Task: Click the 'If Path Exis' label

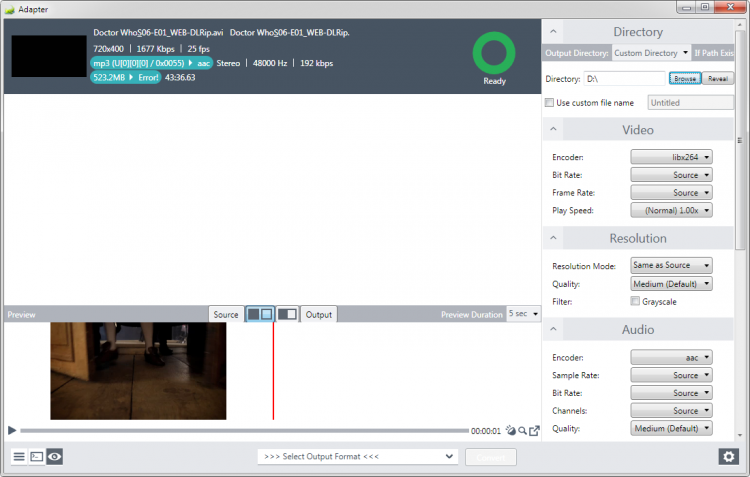Action: tap(714, 53)
